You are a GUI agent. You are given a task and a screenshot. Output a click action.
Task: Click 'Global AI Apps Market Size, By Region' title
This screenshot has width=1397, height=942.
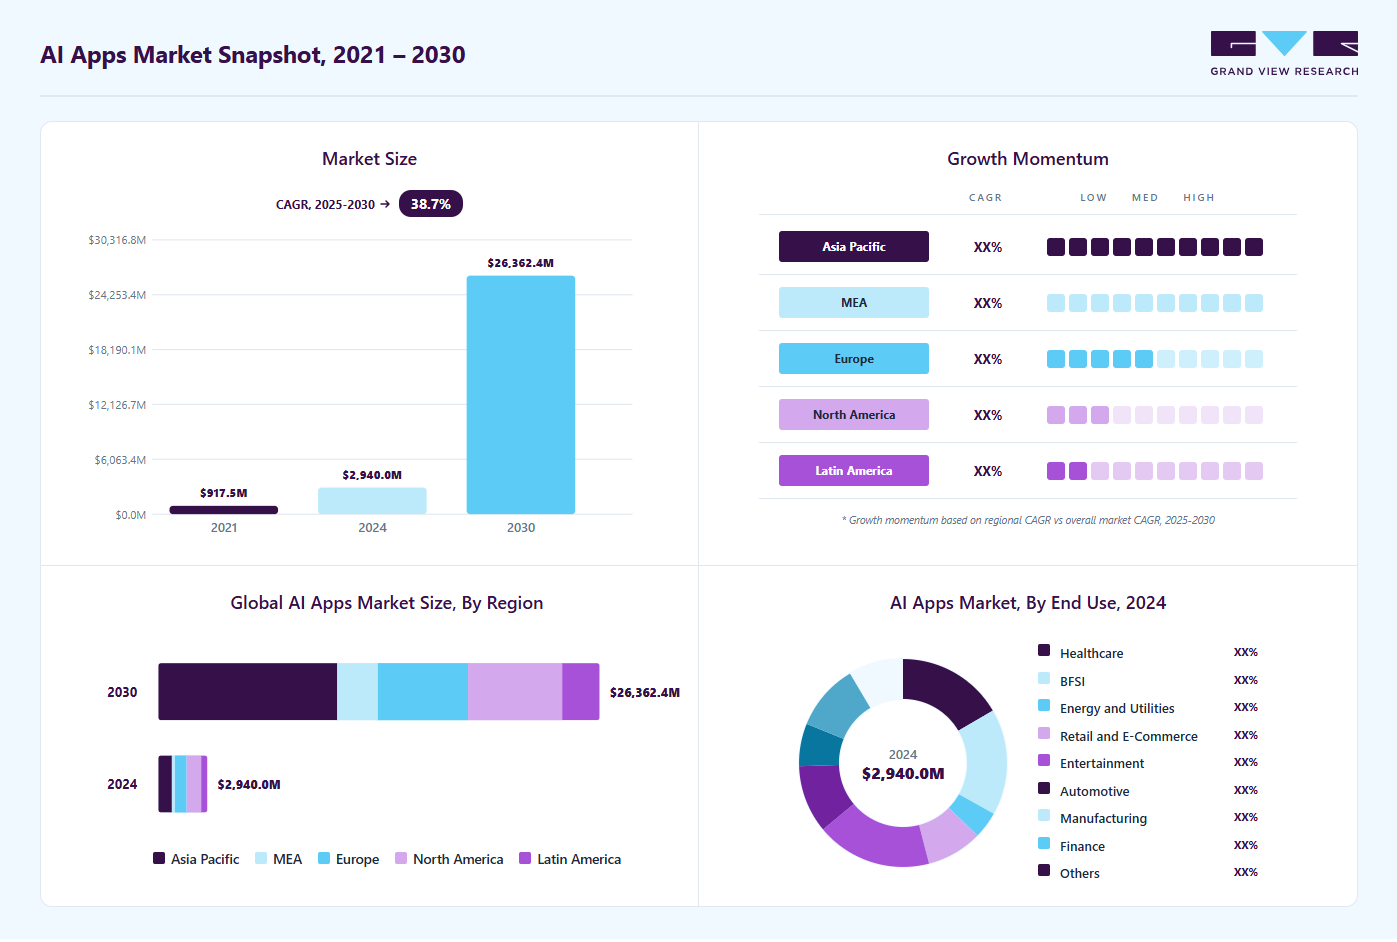tap(387, 603)
